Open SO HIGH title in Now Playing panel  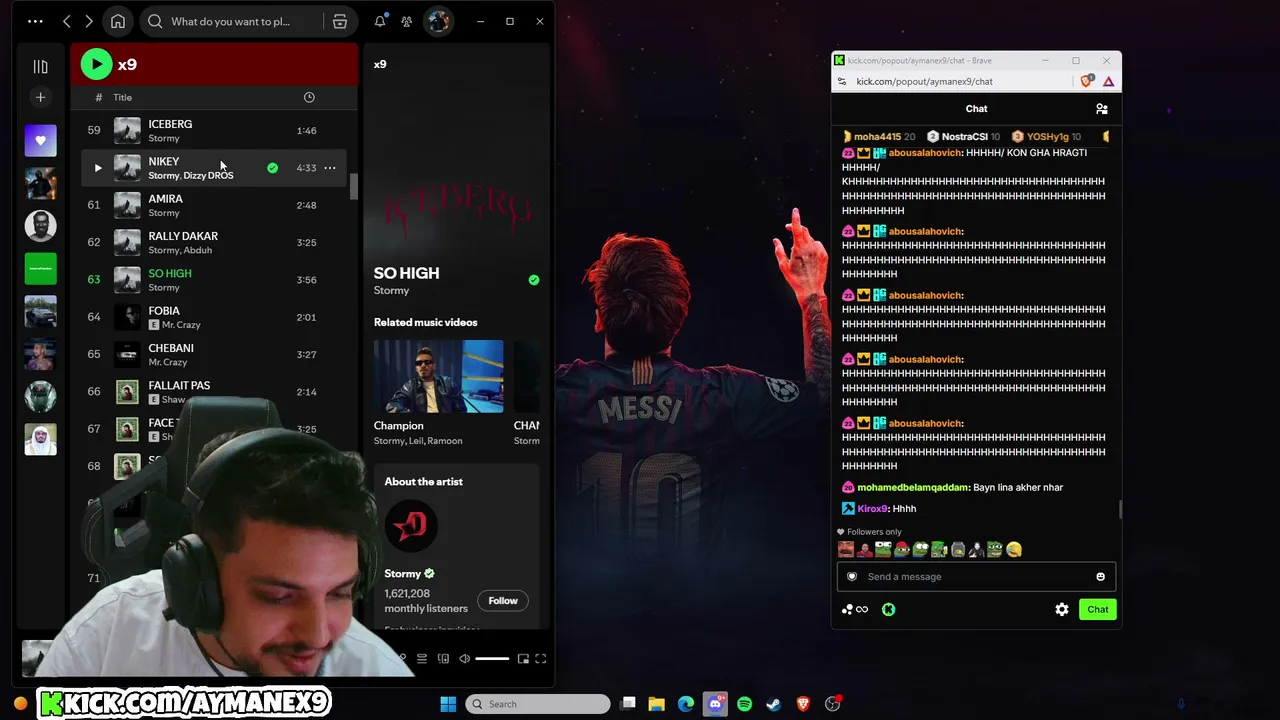(407, 273)
